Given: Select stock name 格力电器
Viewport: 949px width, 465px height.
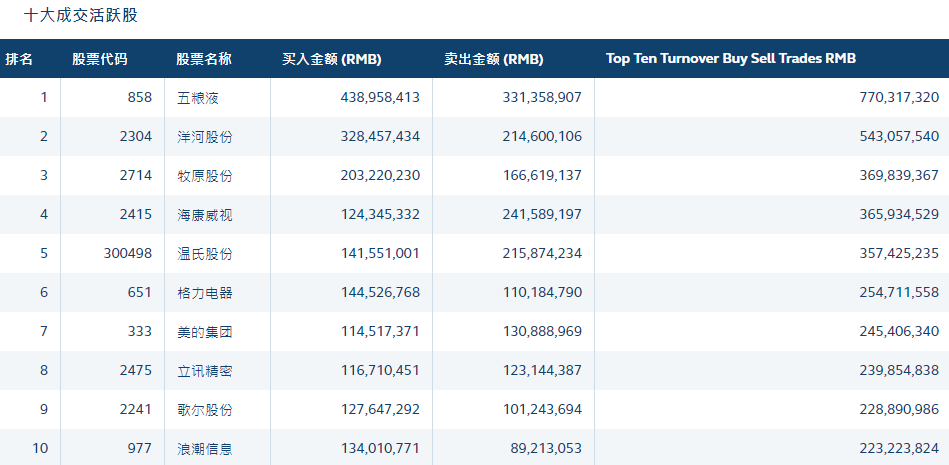Looking at the screenshot, I should coord(205,293).
